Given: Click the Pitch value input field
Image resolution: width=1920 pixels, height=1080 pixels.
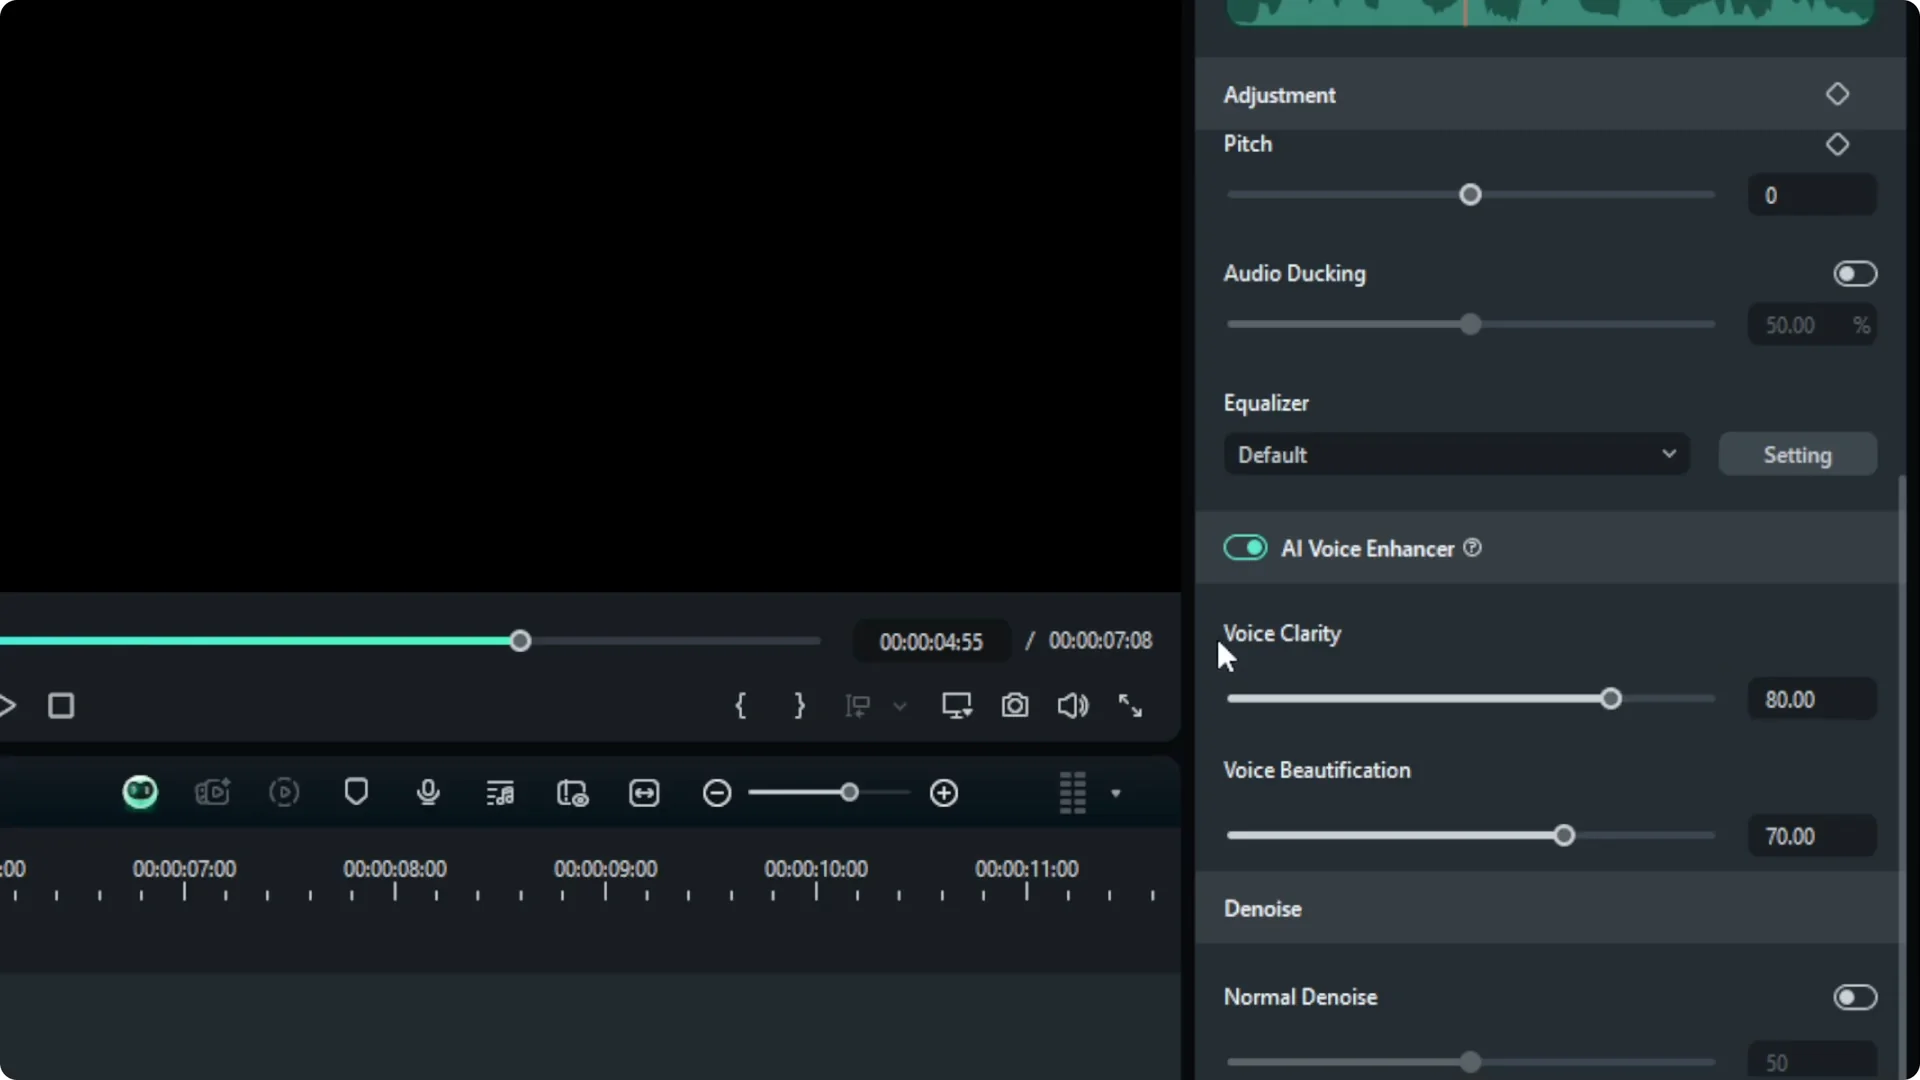Looking at the screenshot, I should tap(1812, 194).
